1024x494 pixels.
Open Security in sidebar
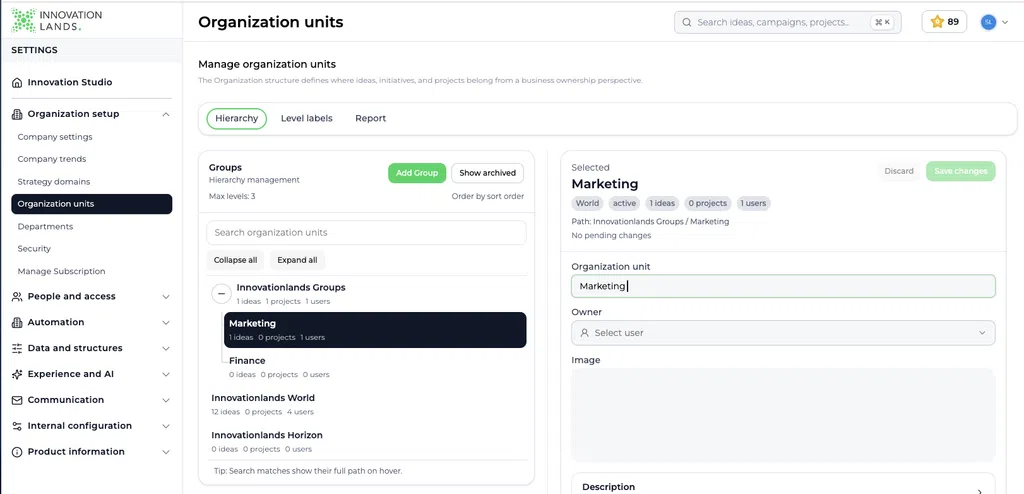34,249
